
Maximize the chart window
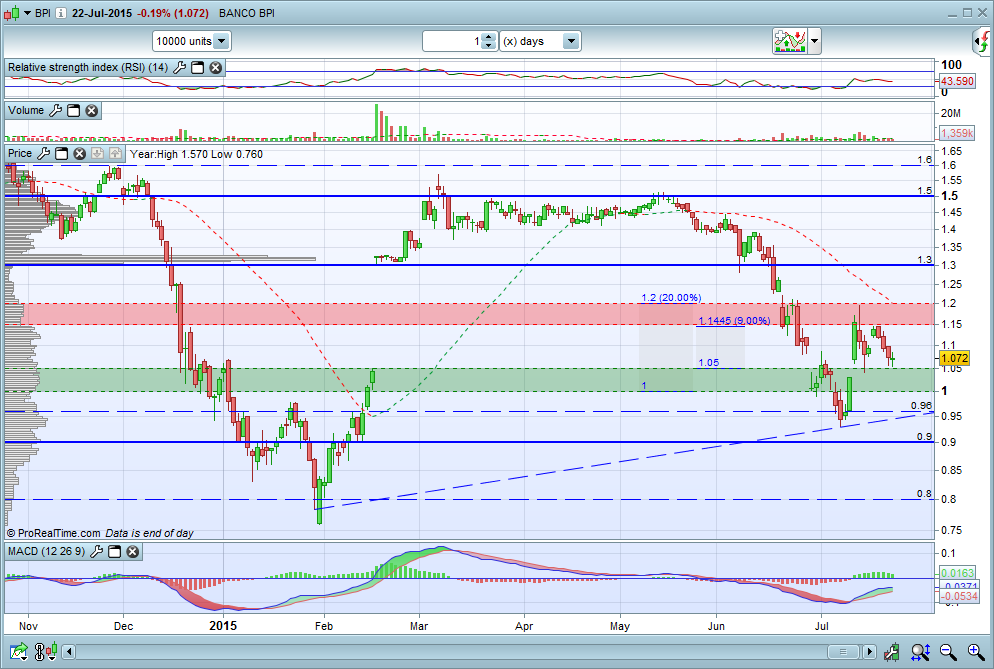click(x=967, y=13)
